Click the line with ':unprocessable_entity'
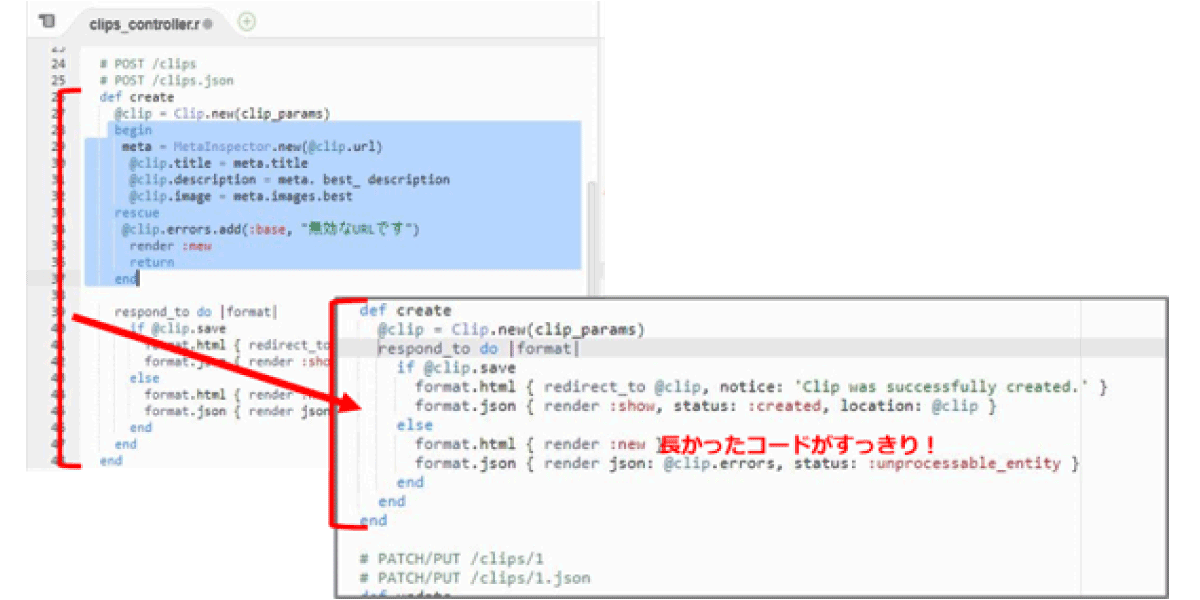 (x=748, y=463)
